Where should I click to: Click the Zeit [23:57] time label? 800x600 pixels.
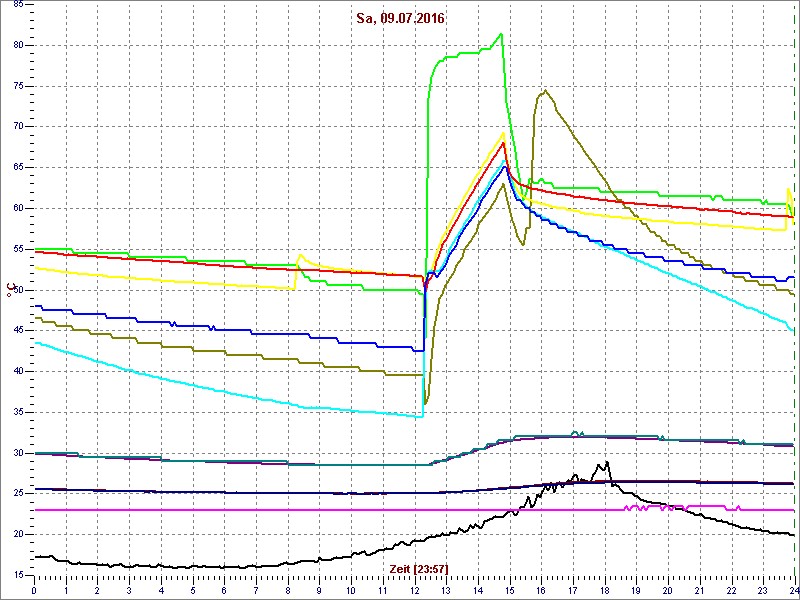(x=419, y=568)
